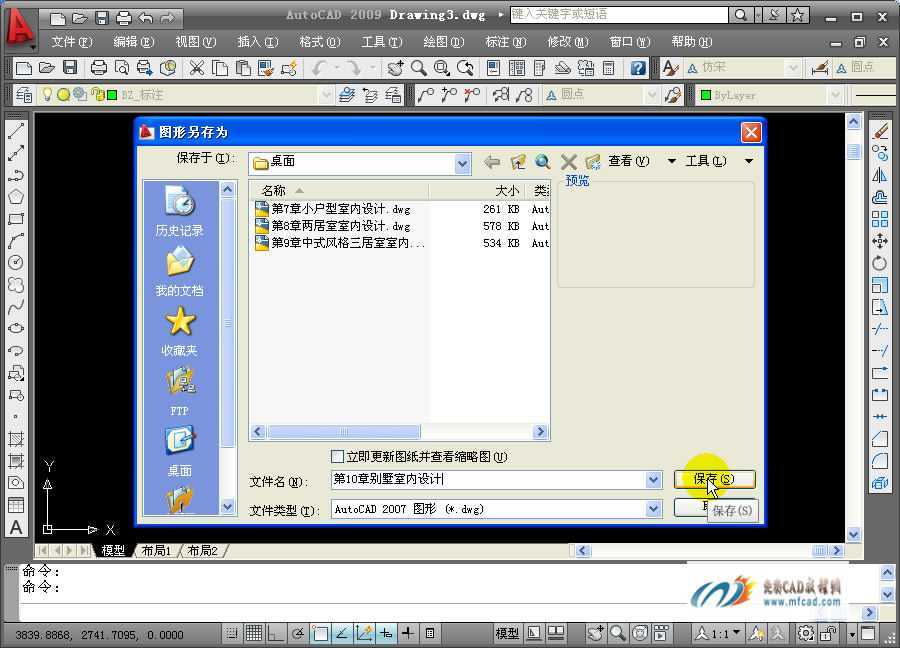Viewport: 900px width, 648px height.
Task: Toggle Grid Display in the status bar
Action: coord(253,634)
